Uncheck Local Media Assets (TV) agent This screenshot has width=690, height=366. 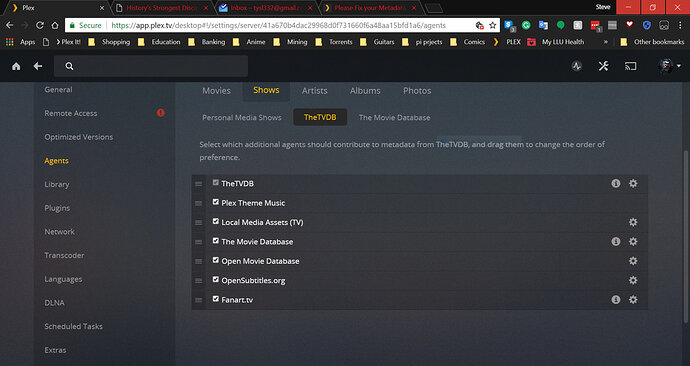pyautogui.click(x=216, y=221)
